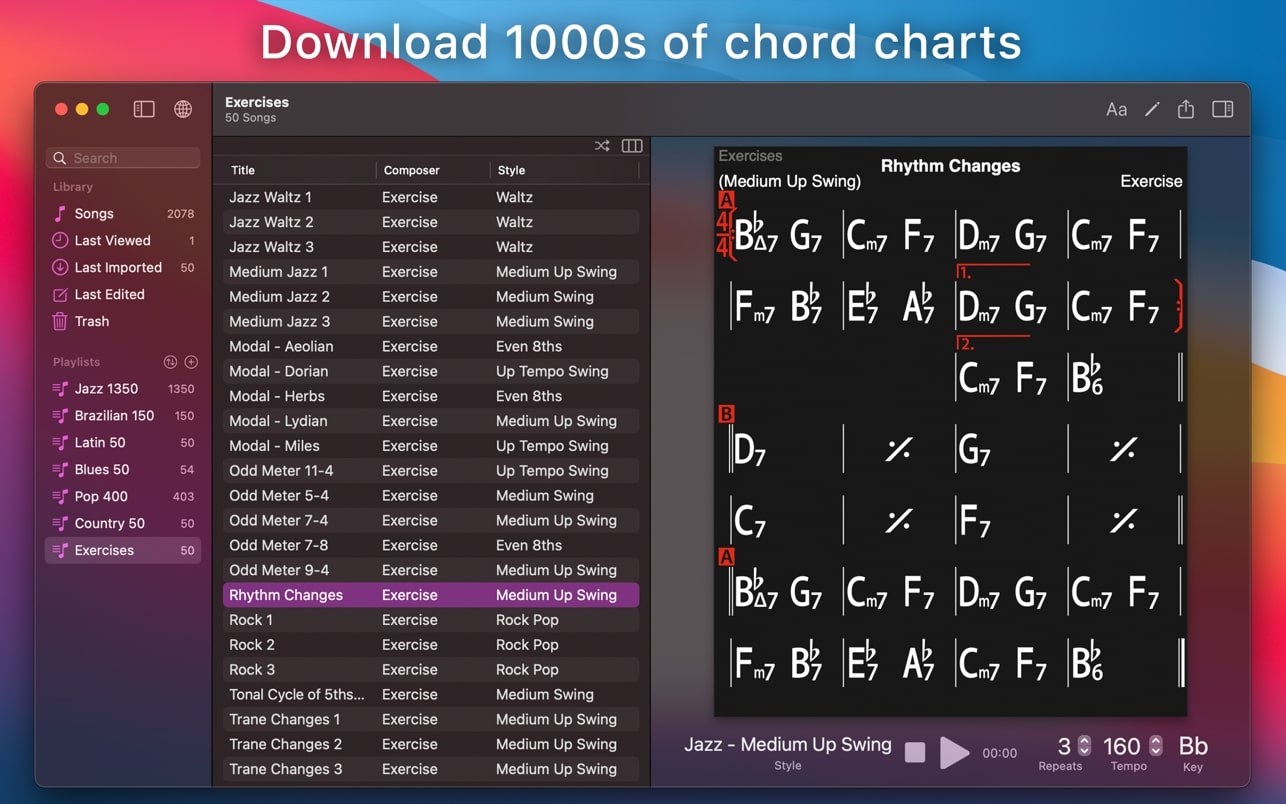Create a new playlist with the plus icon
Viewport: 1286px width, 804px height.
[190, 362]
